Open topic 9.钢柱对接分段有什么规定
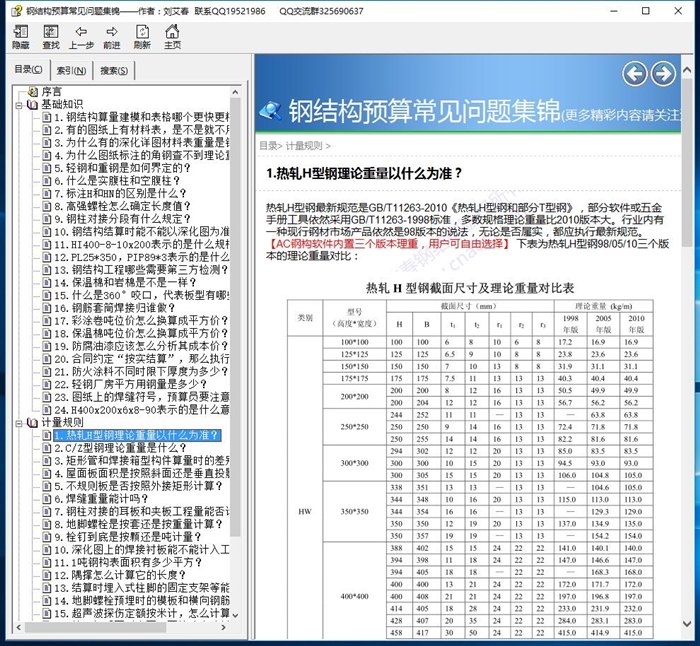Image resolution: width=700 pixels, height=646 pixels. (x=122, y=219)
